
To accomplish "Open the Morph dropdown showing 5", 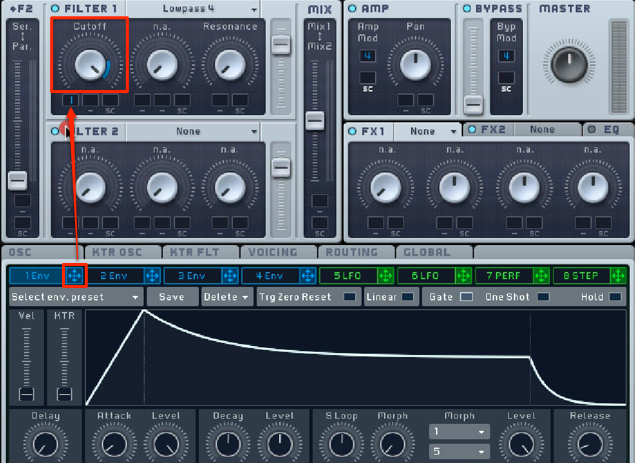I will point(459,451).
